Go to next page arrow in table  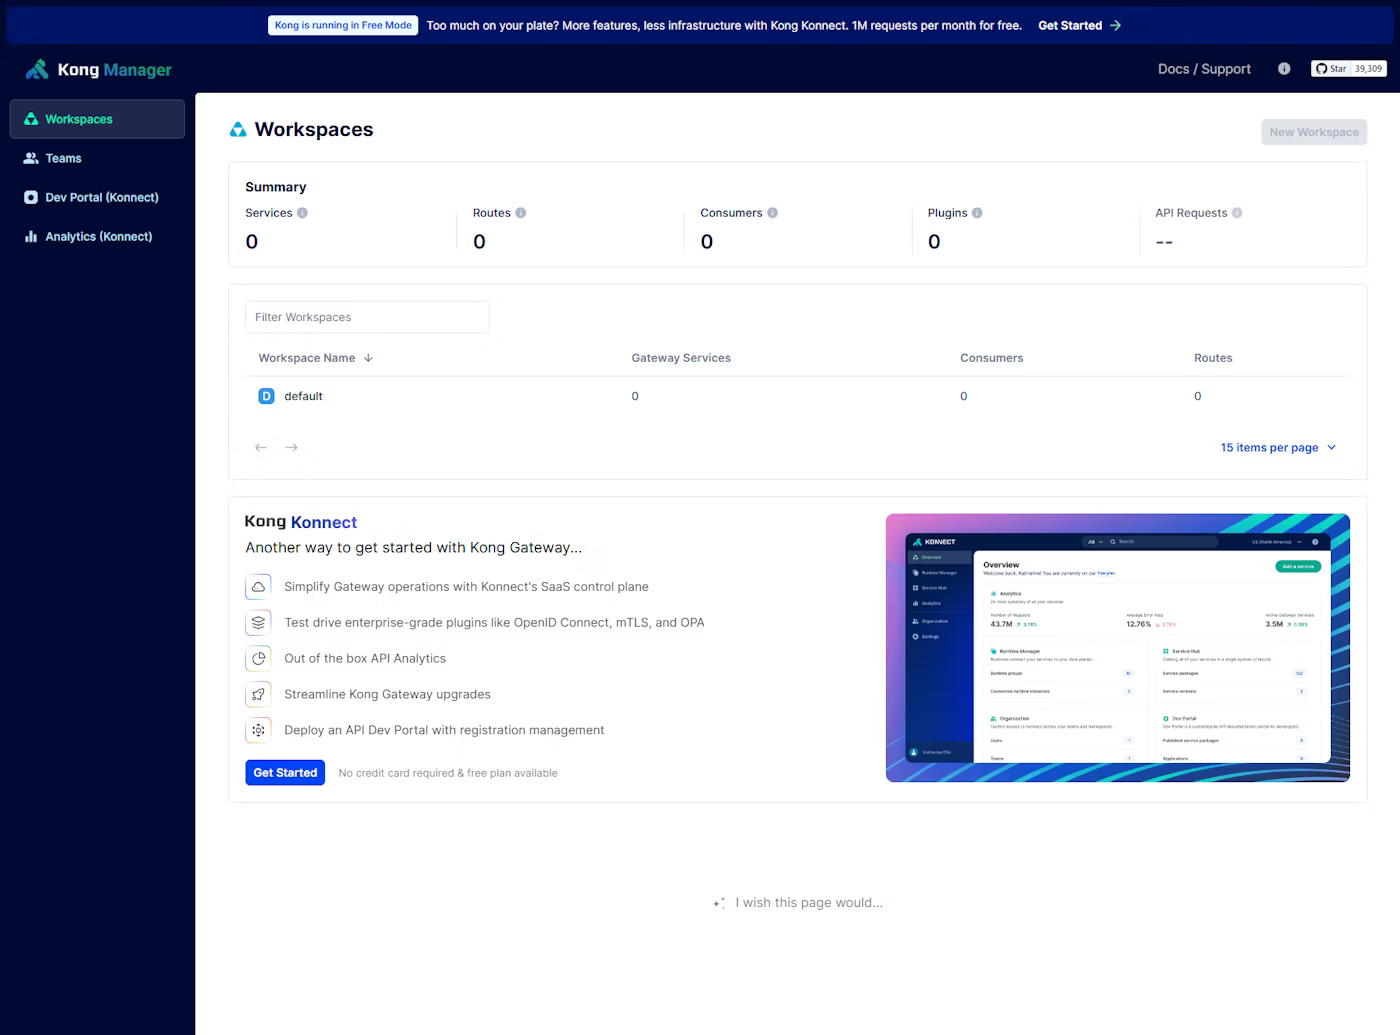tap(291, 448)
